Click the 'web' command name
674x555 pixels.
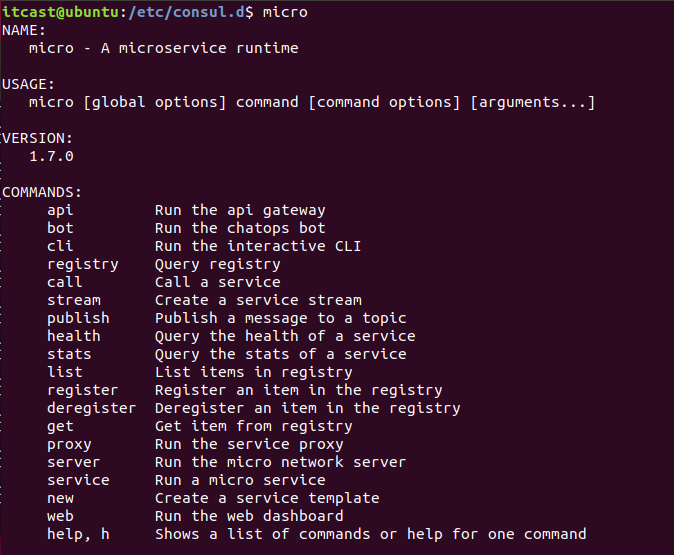[60, 516]
